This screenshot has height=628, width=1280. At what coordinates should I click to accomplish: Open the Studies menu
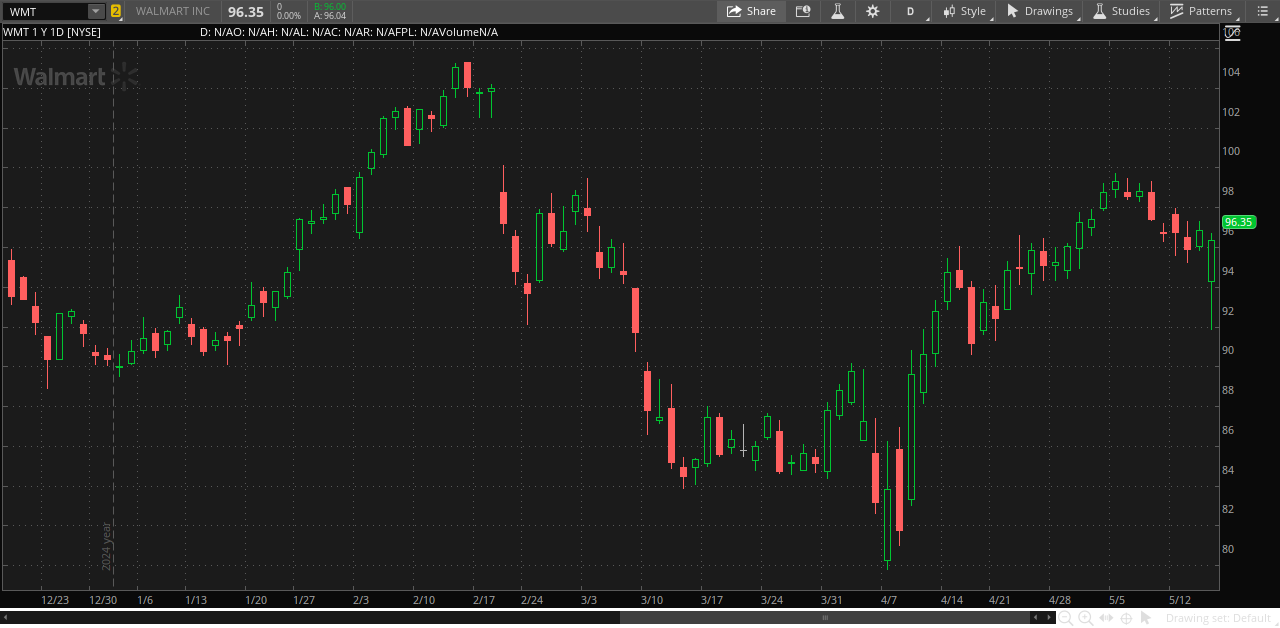pyautogui.click(x=1121, y=11)
